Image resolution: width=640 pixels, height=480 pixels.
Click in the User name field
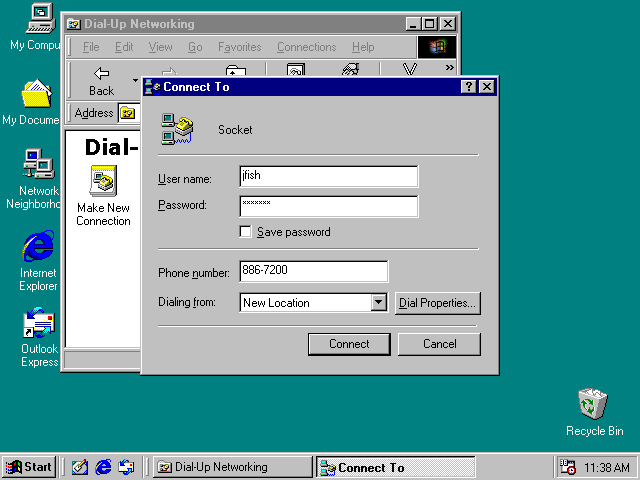(x=329, y=176)
